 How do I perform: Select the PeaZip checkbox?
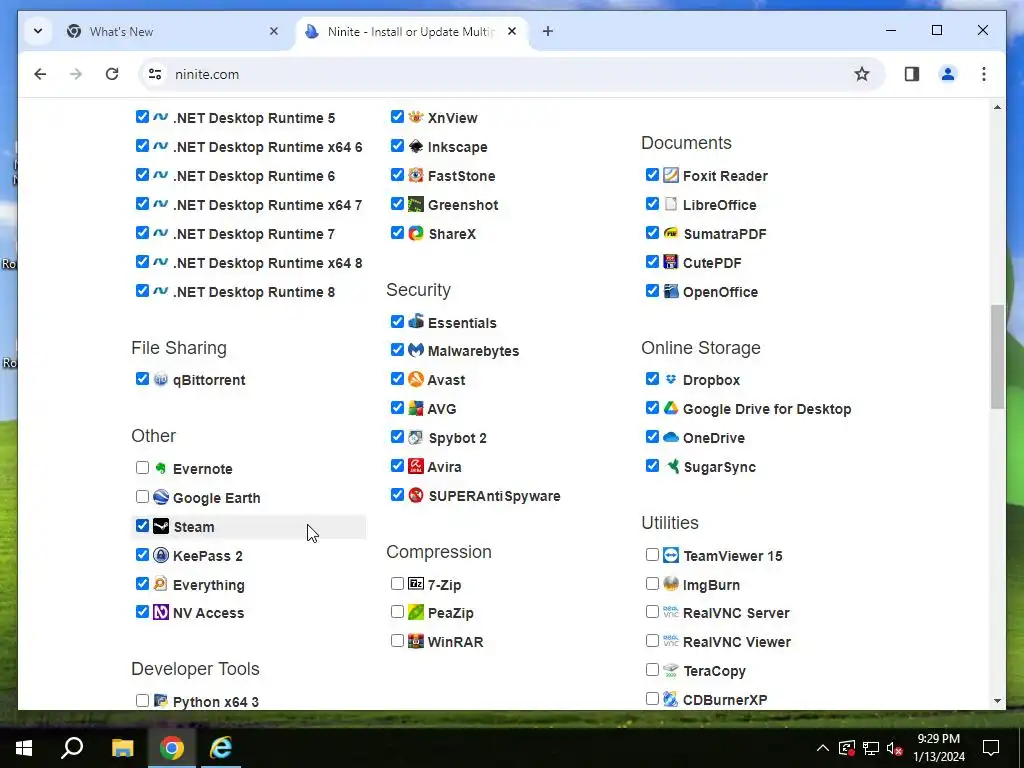click(397, 612)
